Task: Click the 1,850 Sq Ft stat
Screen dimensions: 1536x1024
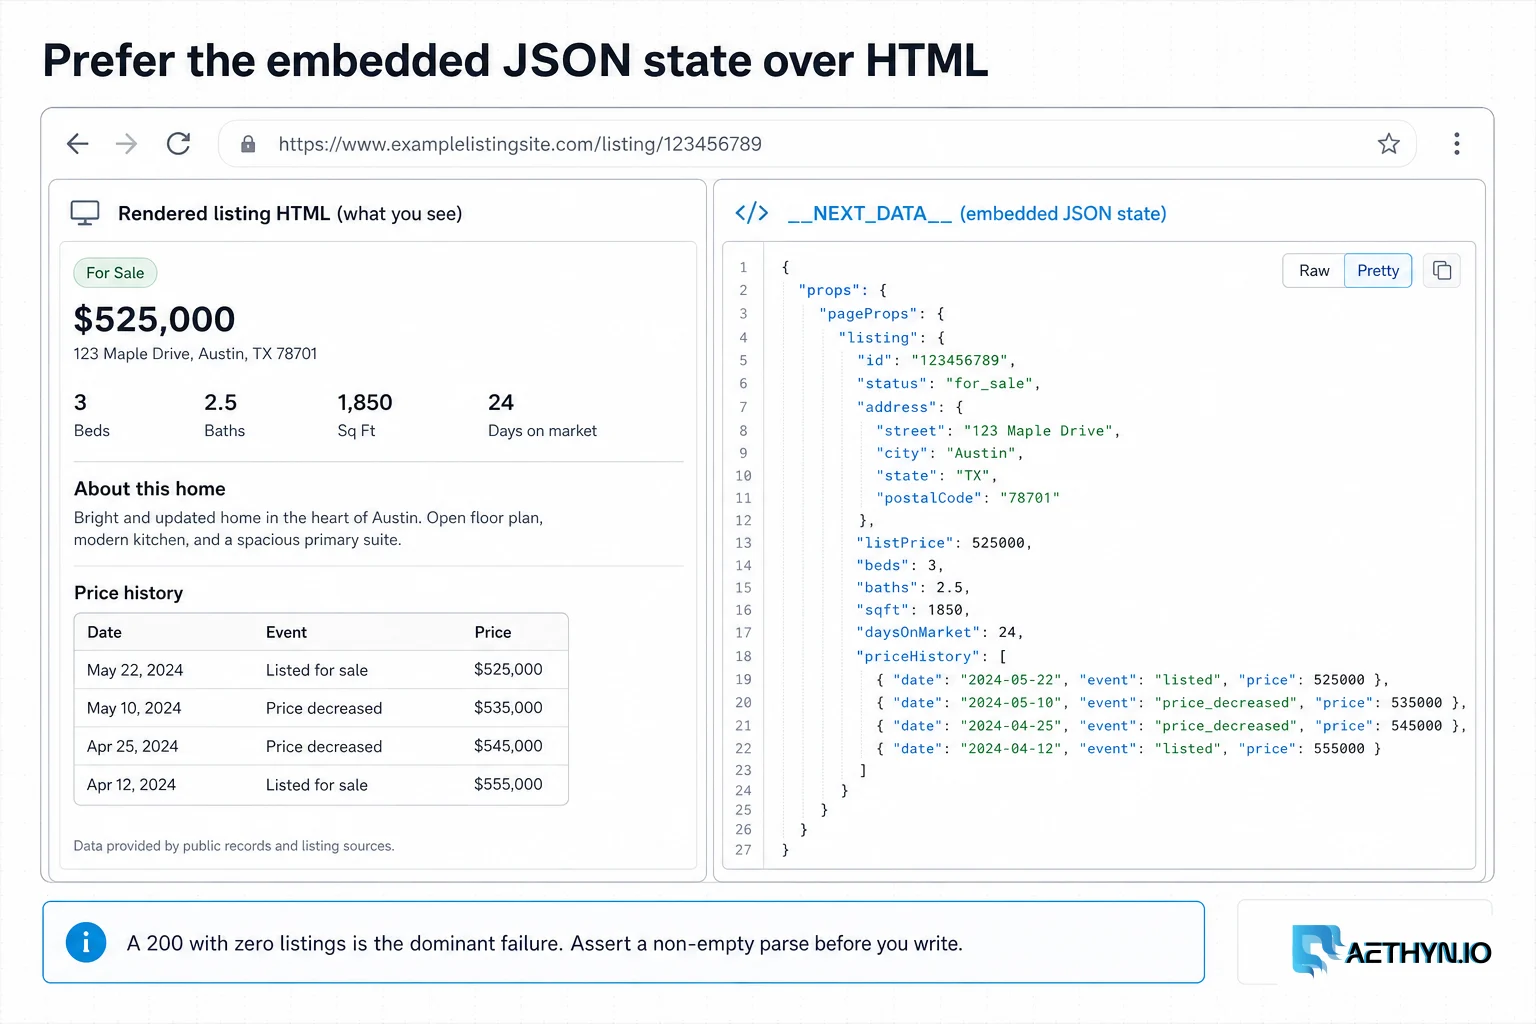Action: coord(365,415)
